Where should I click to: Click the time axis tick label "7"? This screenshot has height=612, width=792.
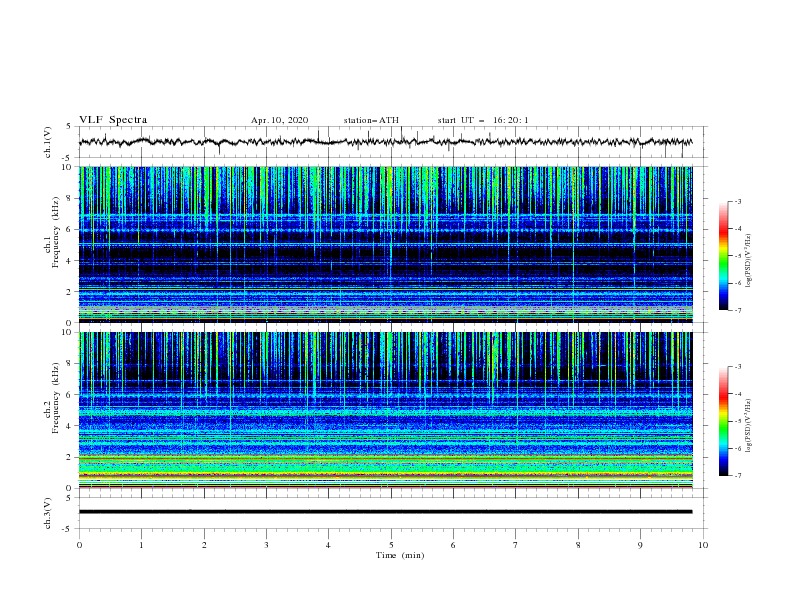(516, 545)
